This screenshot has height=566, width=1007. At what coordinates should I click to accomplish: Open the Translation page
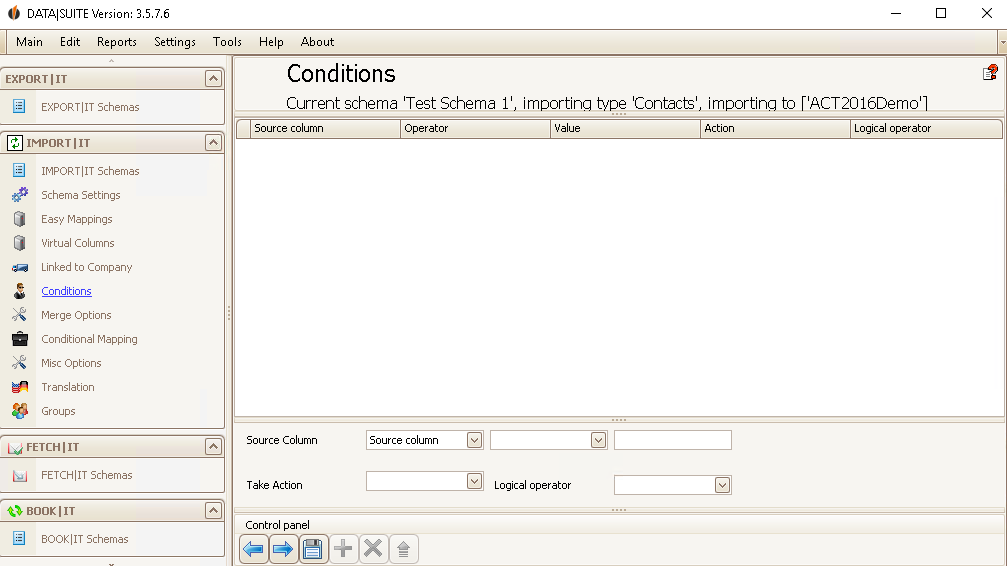[x=67, y=387]
